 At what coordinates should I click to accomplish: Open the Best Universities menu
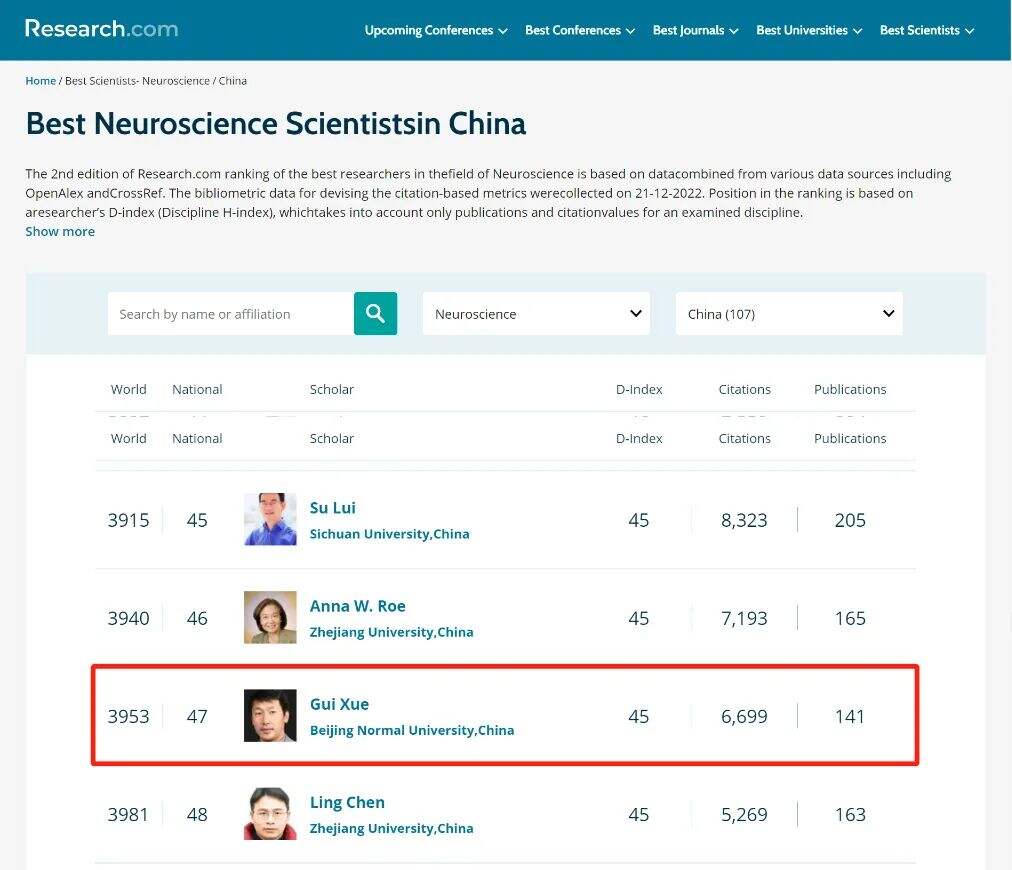tap(809, 30)
